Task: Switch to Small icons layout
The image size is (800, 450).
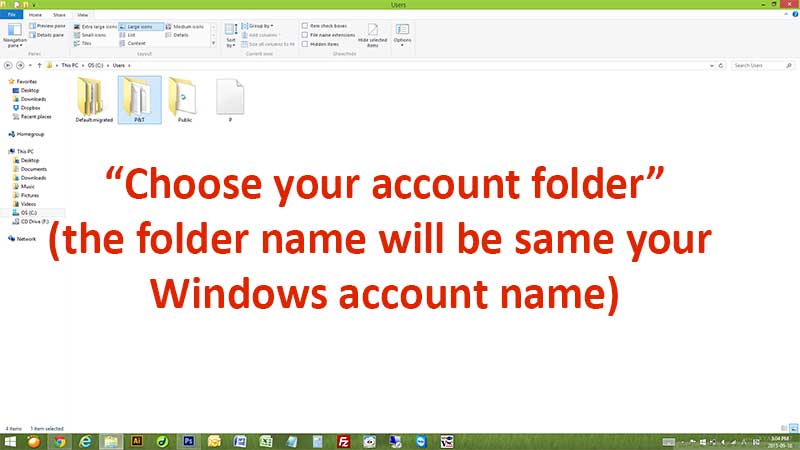Action: click(x=90, y=35)
